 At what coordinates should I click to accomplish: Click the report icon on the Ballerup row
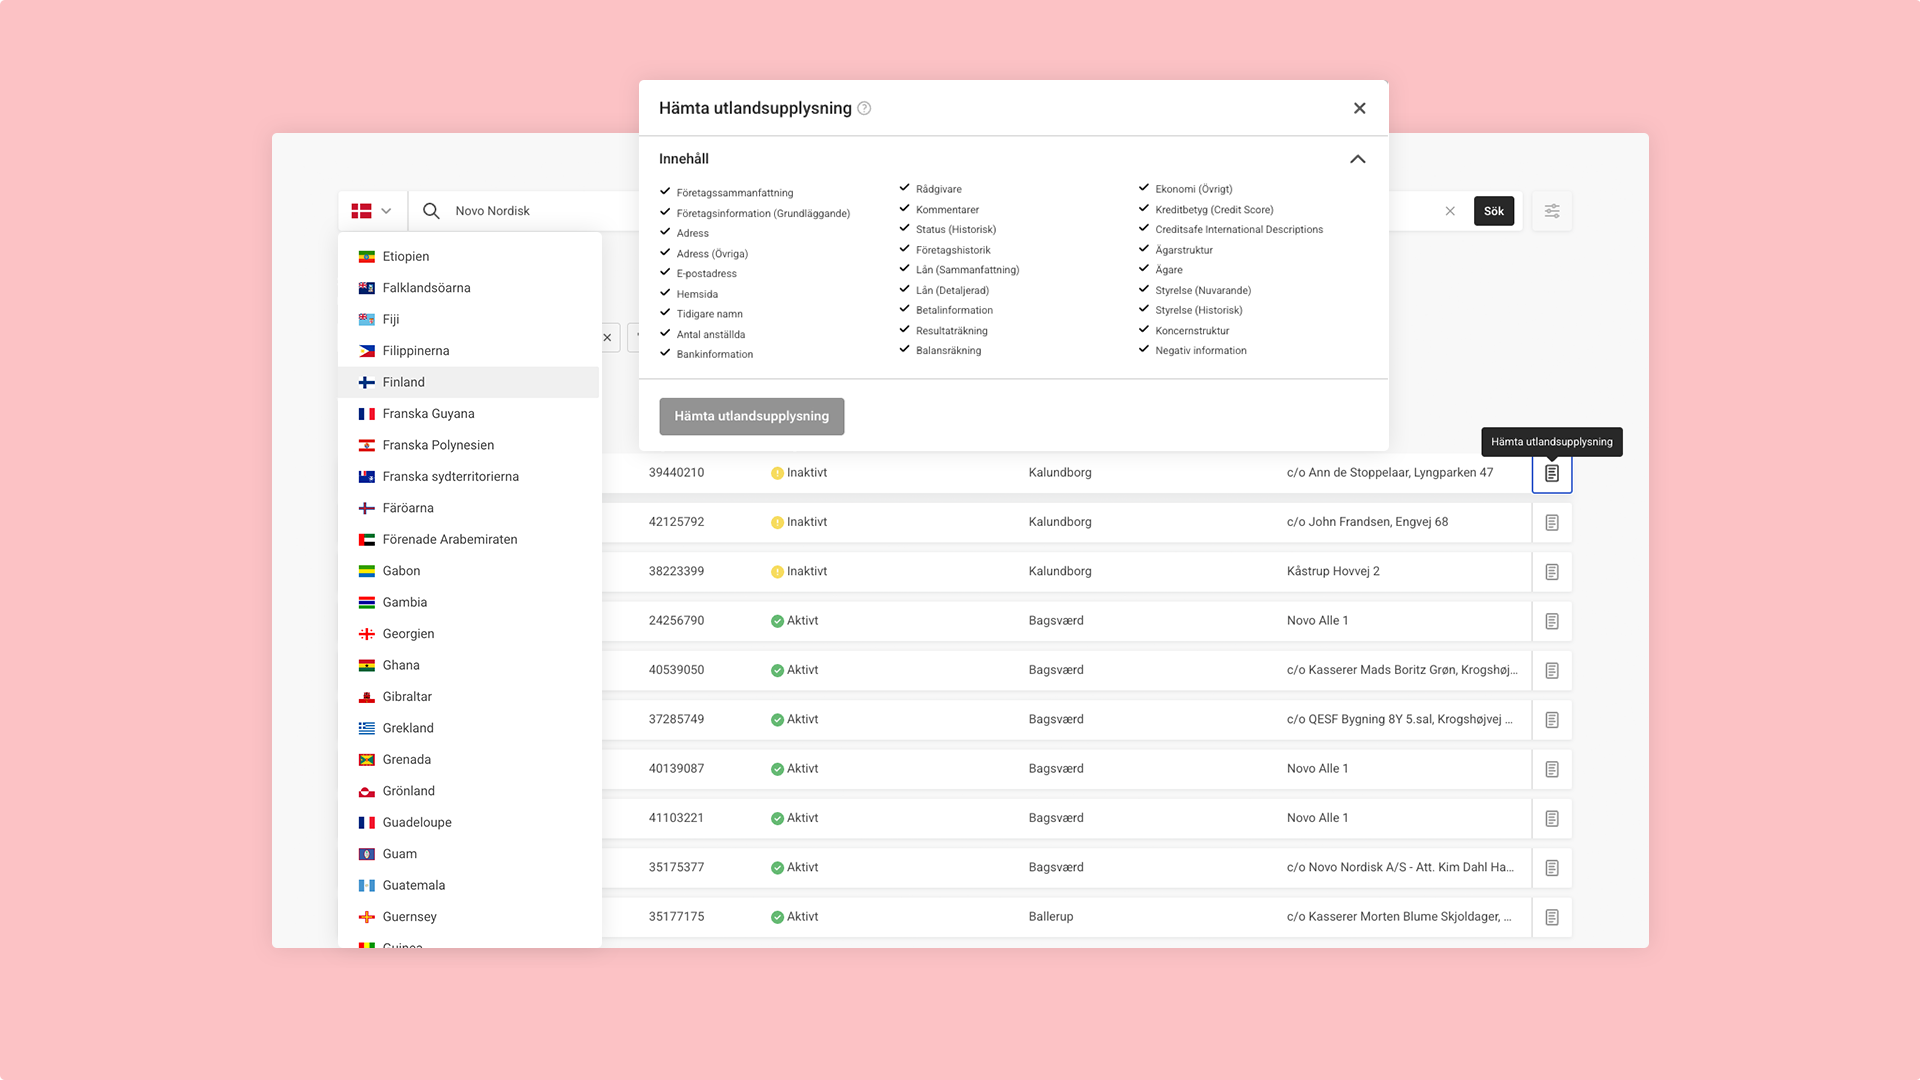pyautogui.click(x=1551, y=916)
